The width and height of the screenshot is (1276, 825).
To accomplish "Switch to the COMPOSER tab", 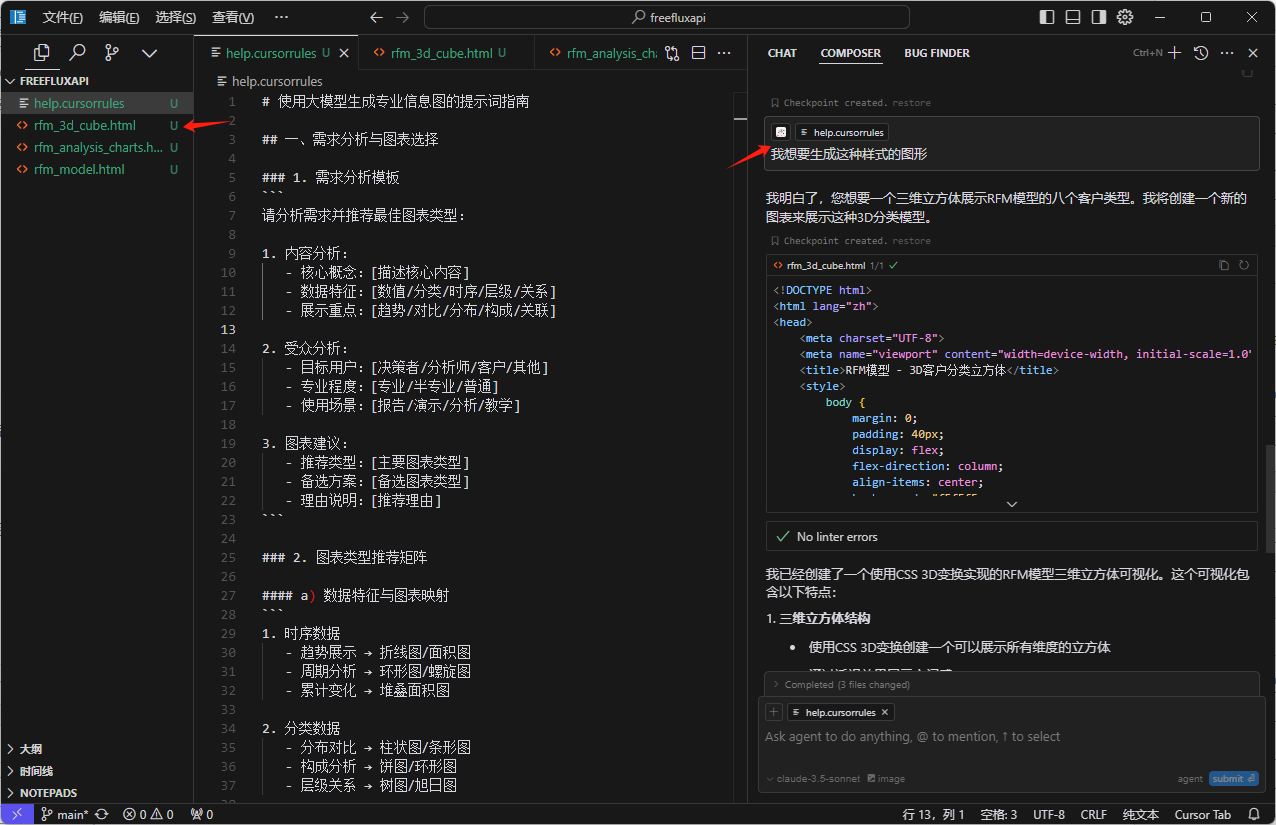I will tap(851, 53).
